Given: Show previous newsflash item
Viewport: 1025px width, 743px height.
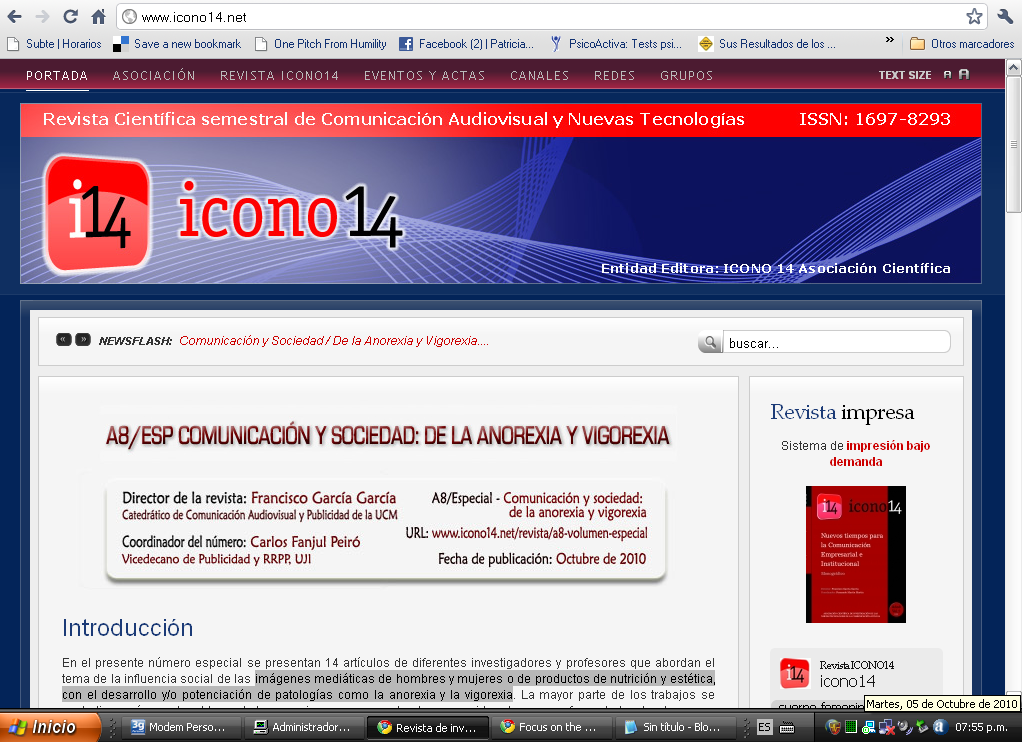Looking at the screenshot, I should click(x=63, y=339).
